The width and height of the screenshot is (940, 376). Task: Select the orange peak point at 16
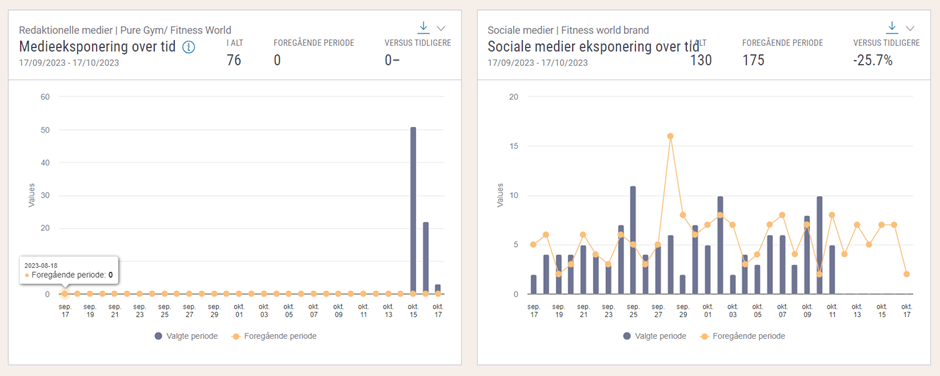tap(670, 136)
